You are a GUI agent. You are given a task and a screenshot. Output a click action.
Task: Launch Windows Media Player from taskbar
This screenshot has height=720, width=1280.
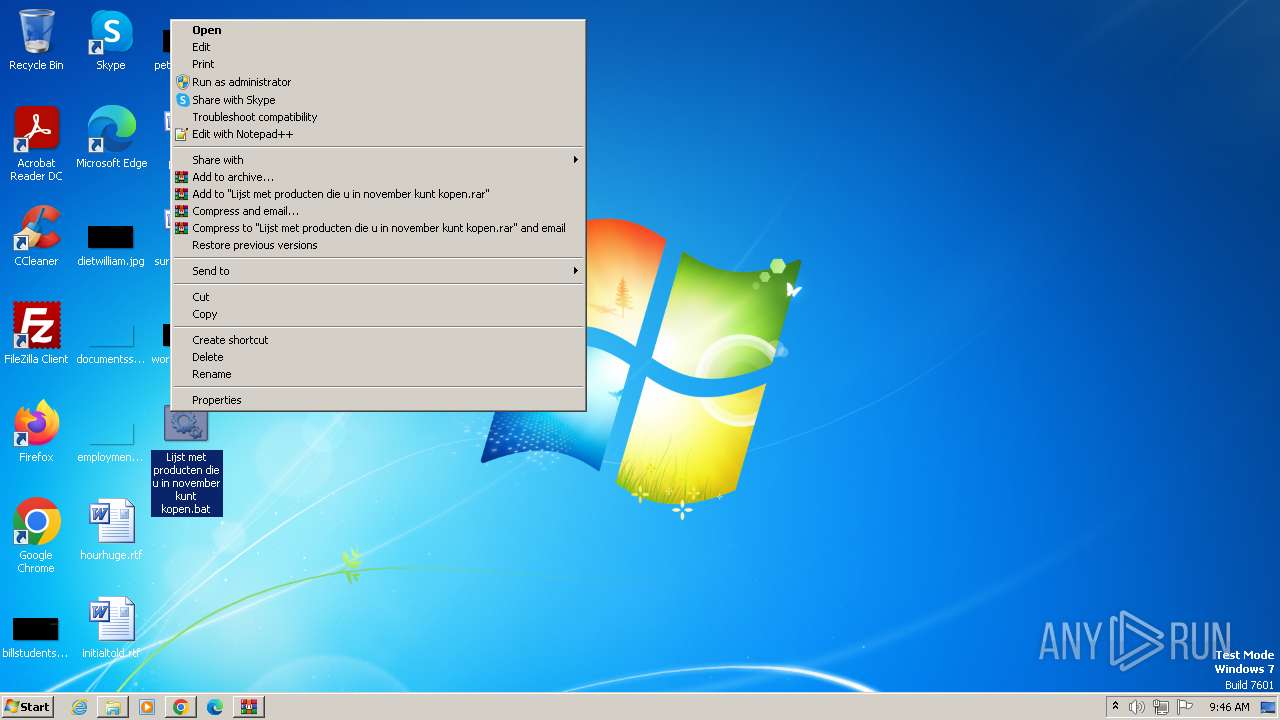pos(147,707)
